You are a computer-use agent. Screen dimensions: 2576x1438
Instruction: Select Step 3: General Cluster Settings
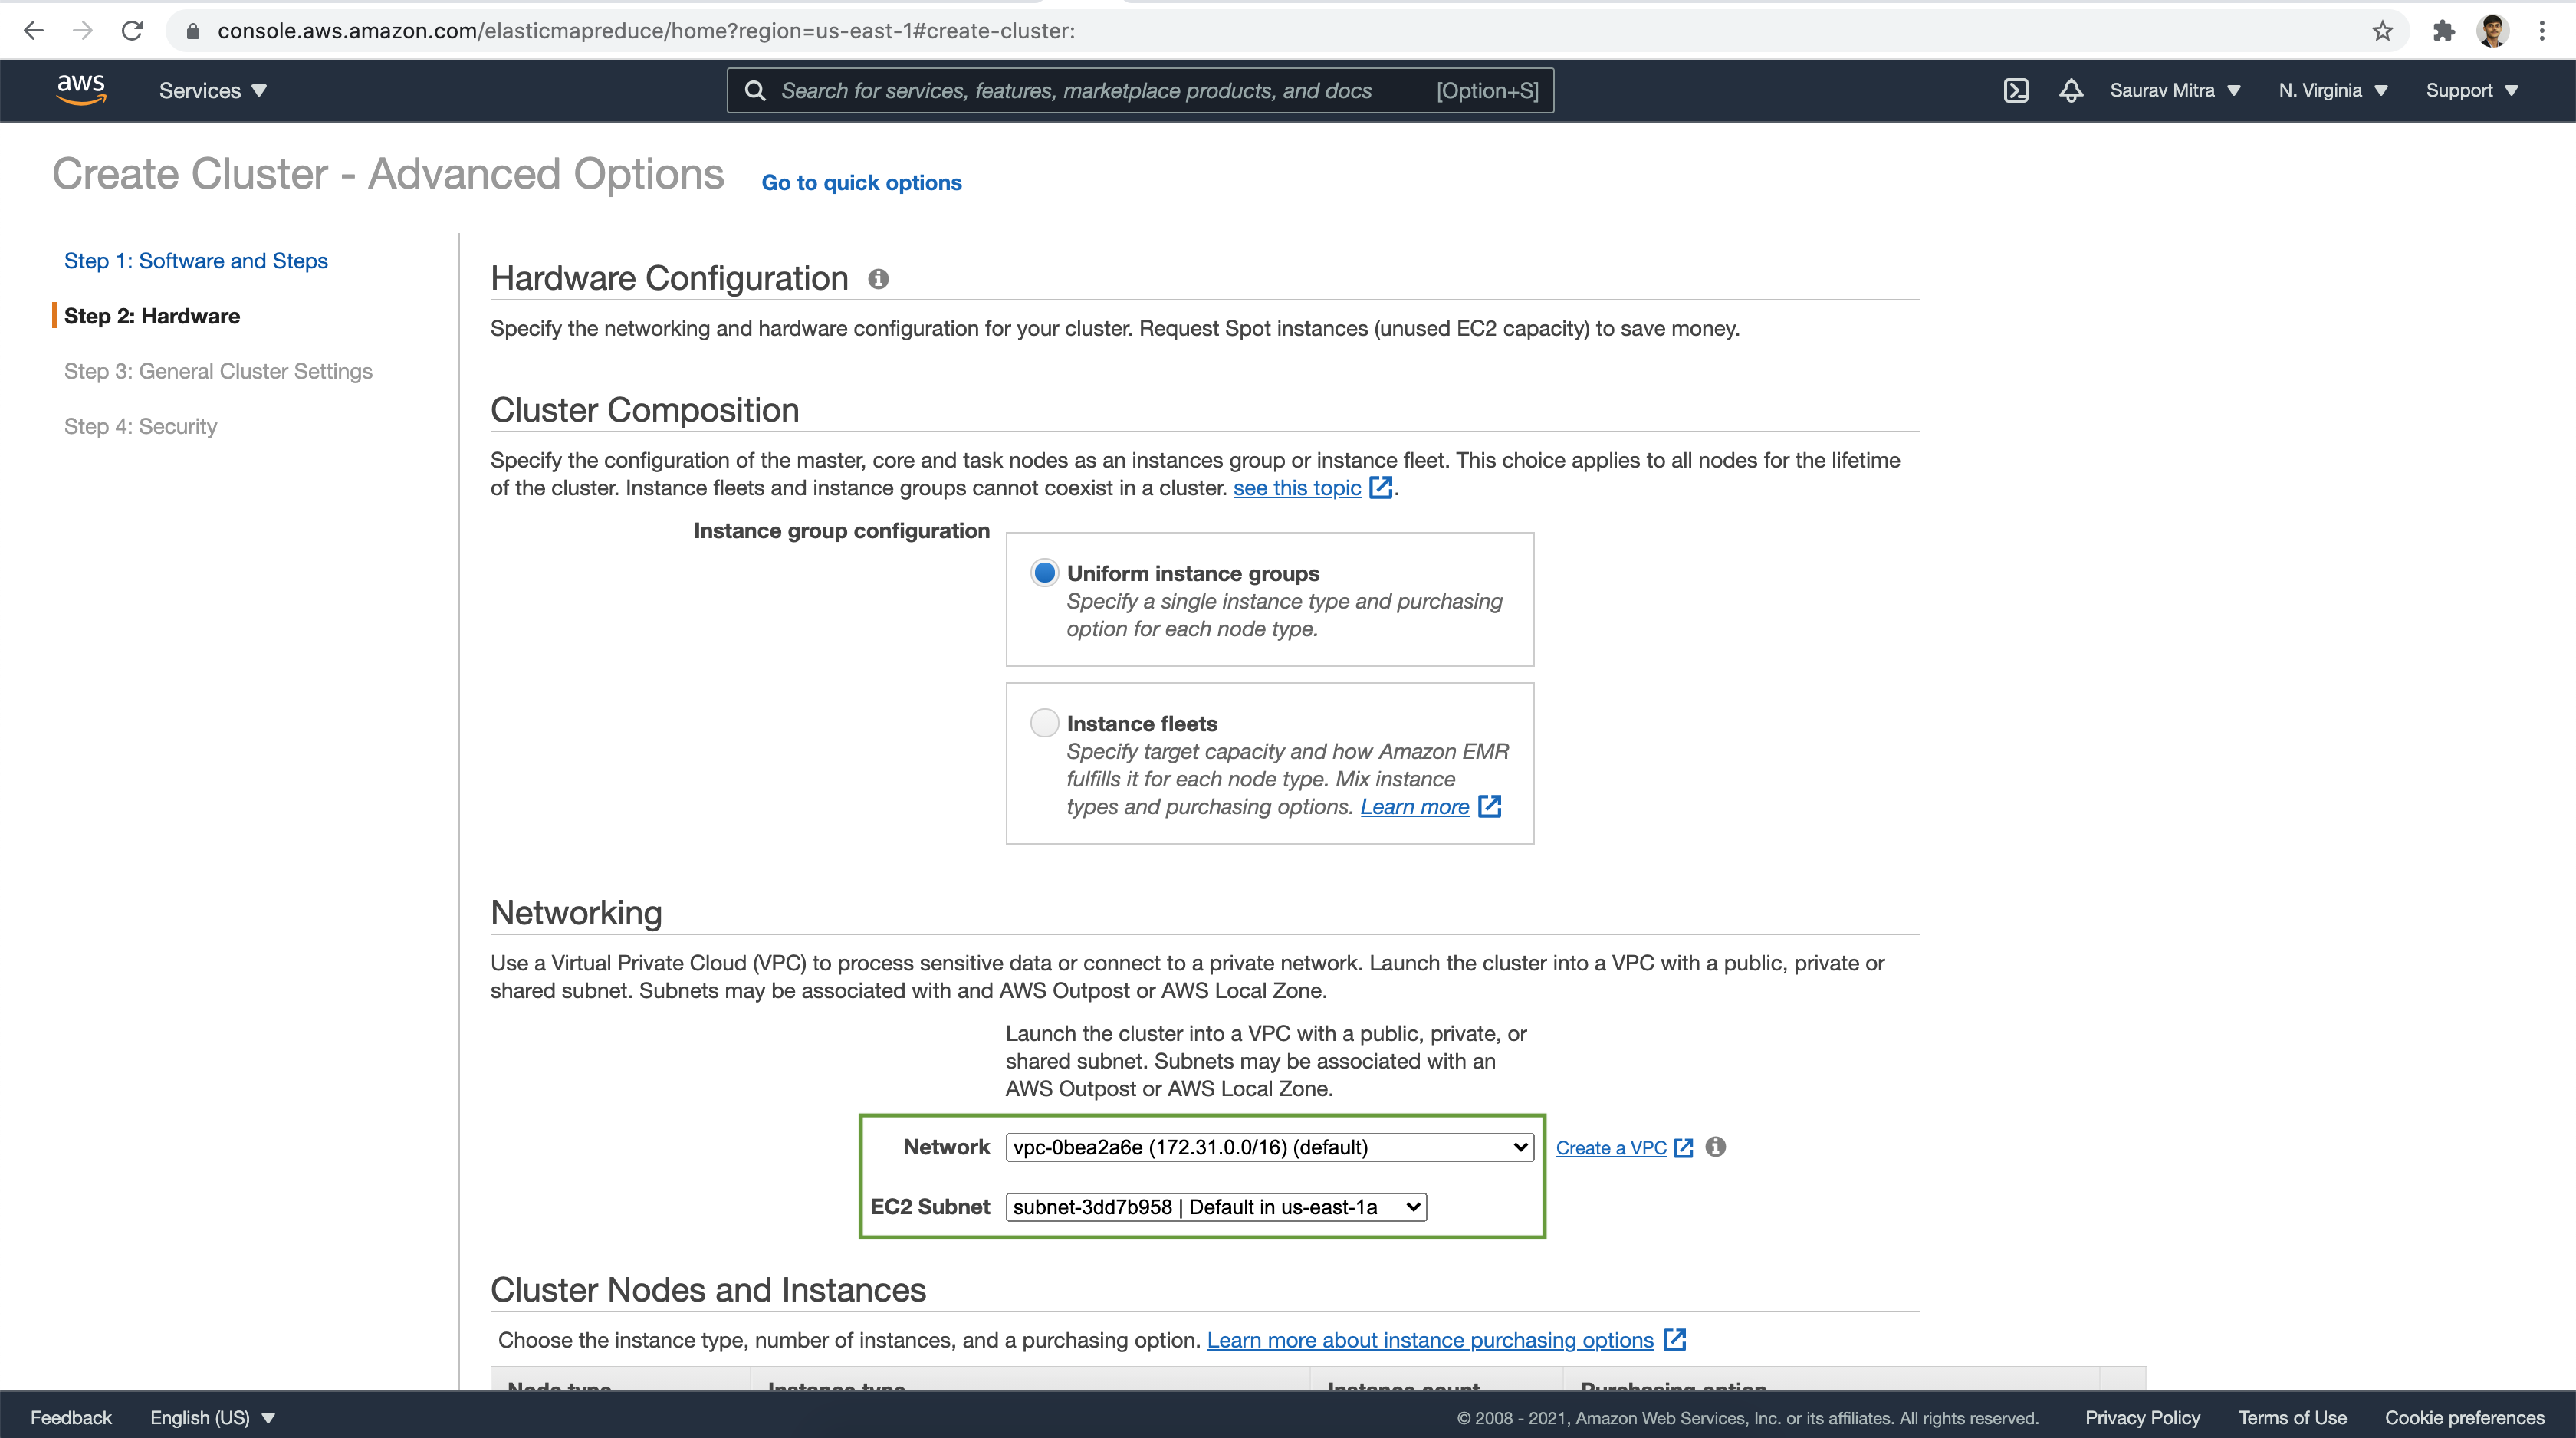point(219,372)
